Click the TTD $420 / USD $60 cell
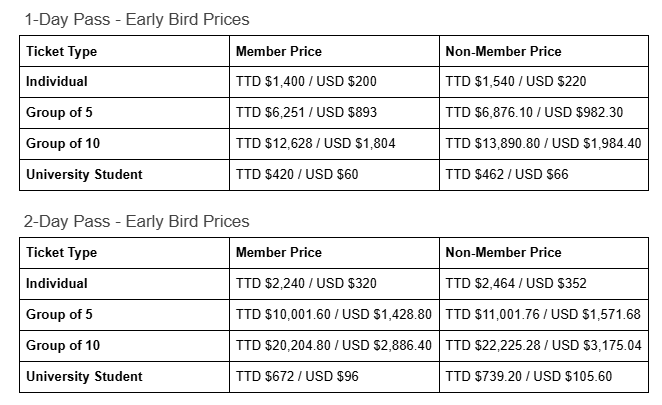 pyautogui.click(x=334, y=175)
